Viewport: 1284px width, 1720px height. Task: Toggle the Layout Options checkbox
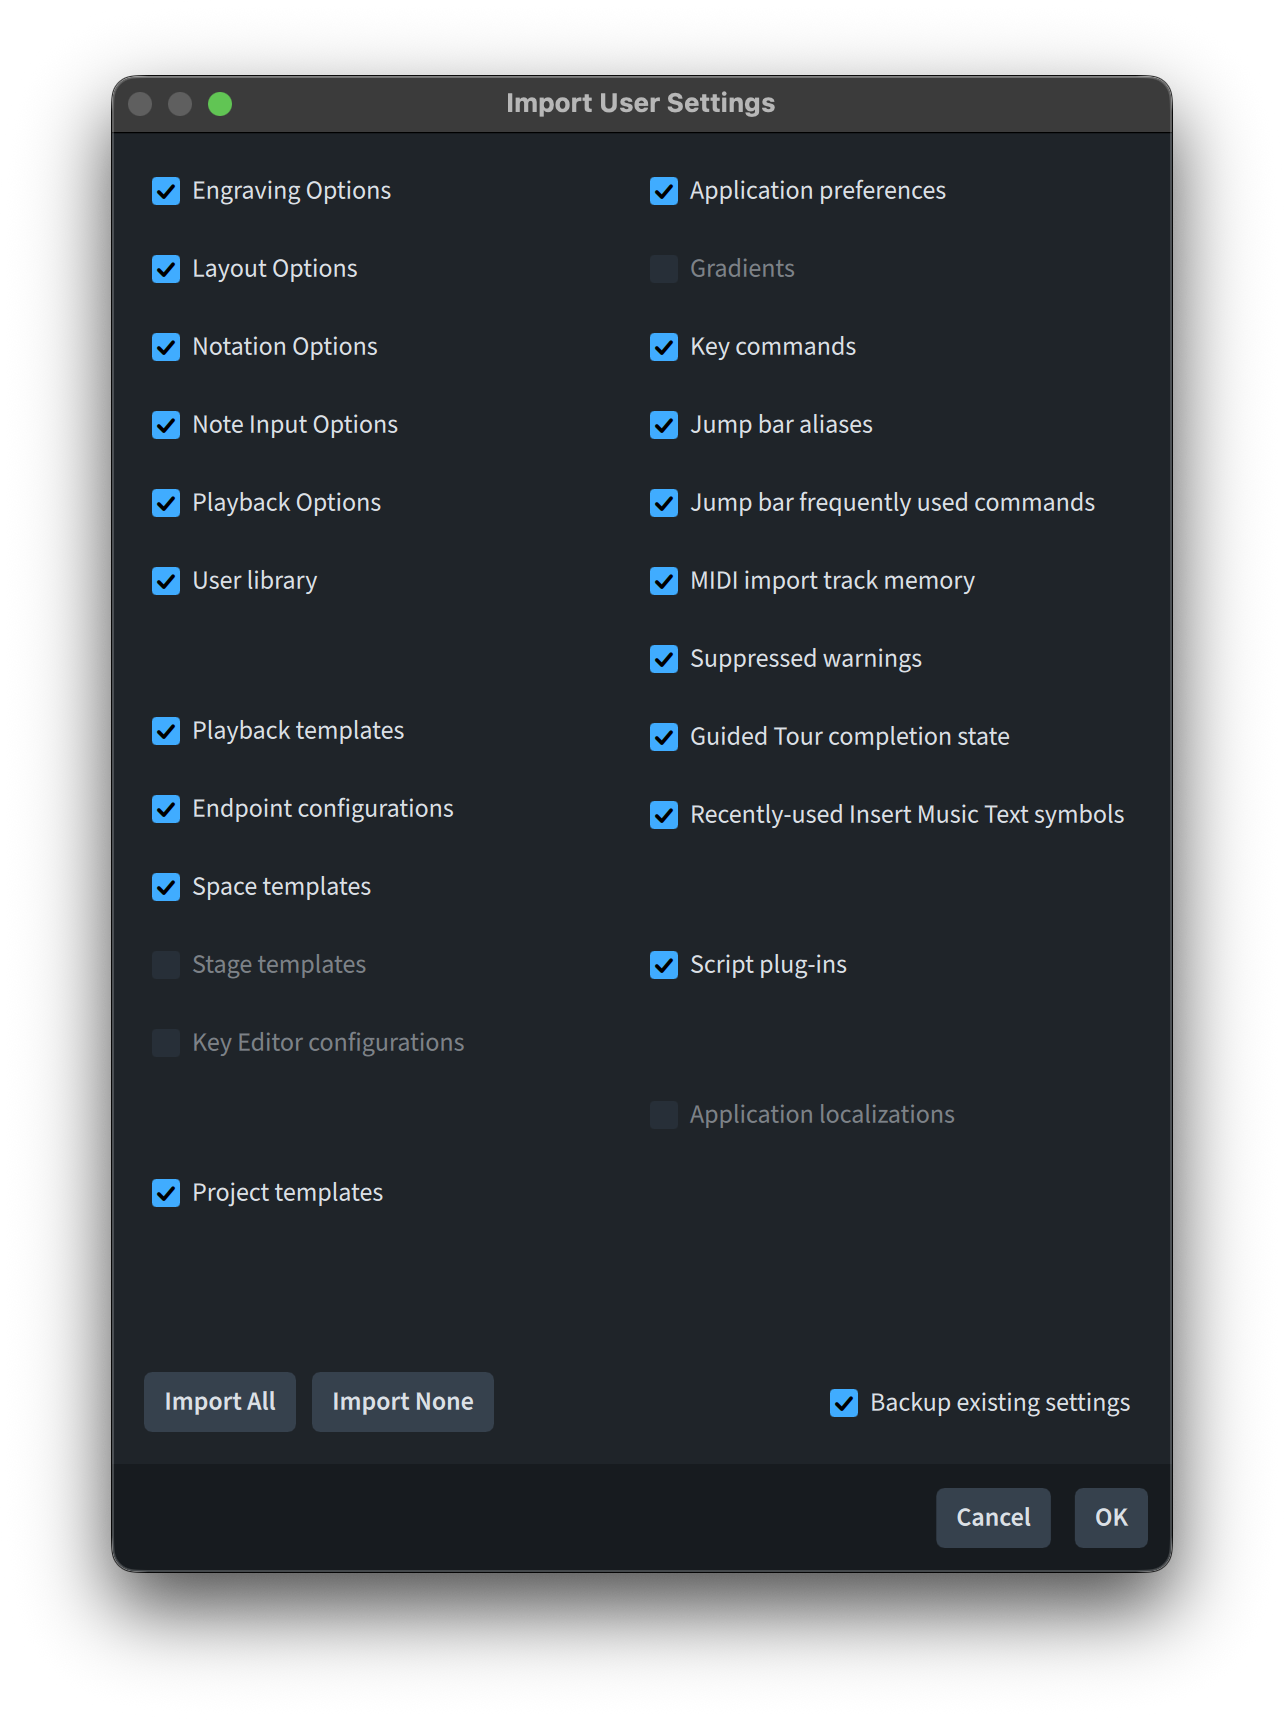click(166, 269)
